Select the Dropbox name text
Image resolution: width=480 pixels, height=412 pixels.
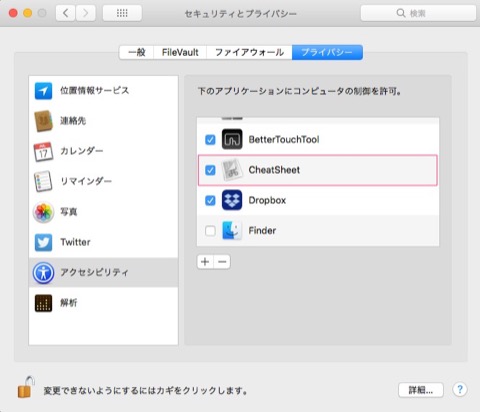click(x=267, y=200)
